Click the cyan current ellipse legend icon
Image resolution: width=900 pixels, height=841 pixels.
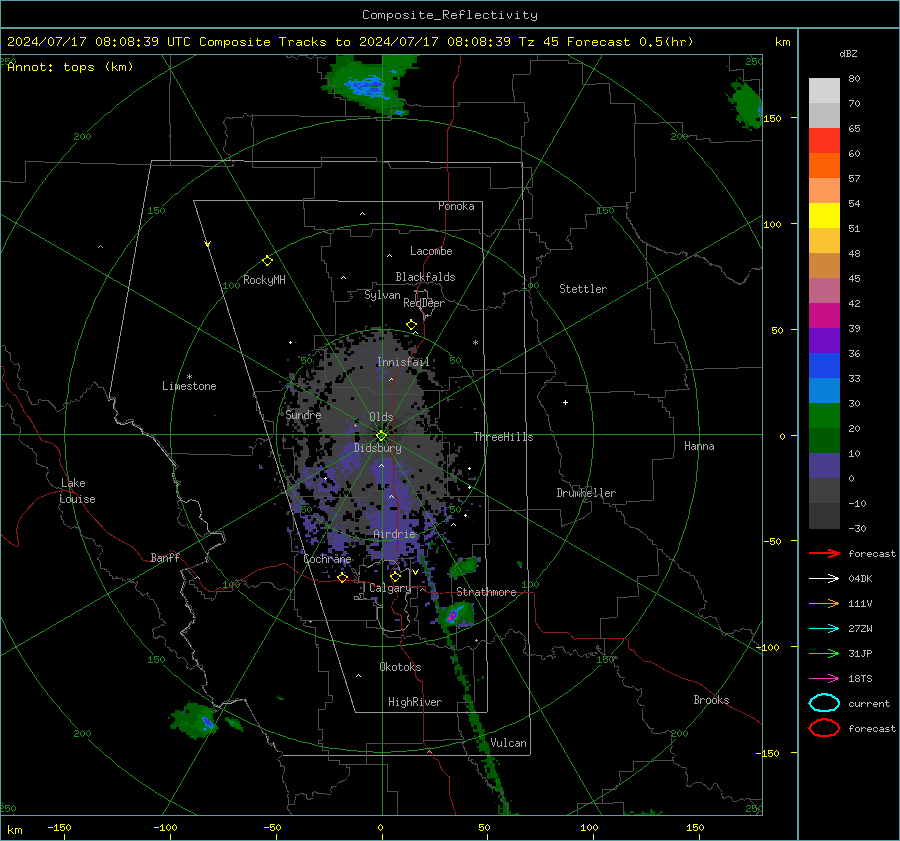(824, 703)
